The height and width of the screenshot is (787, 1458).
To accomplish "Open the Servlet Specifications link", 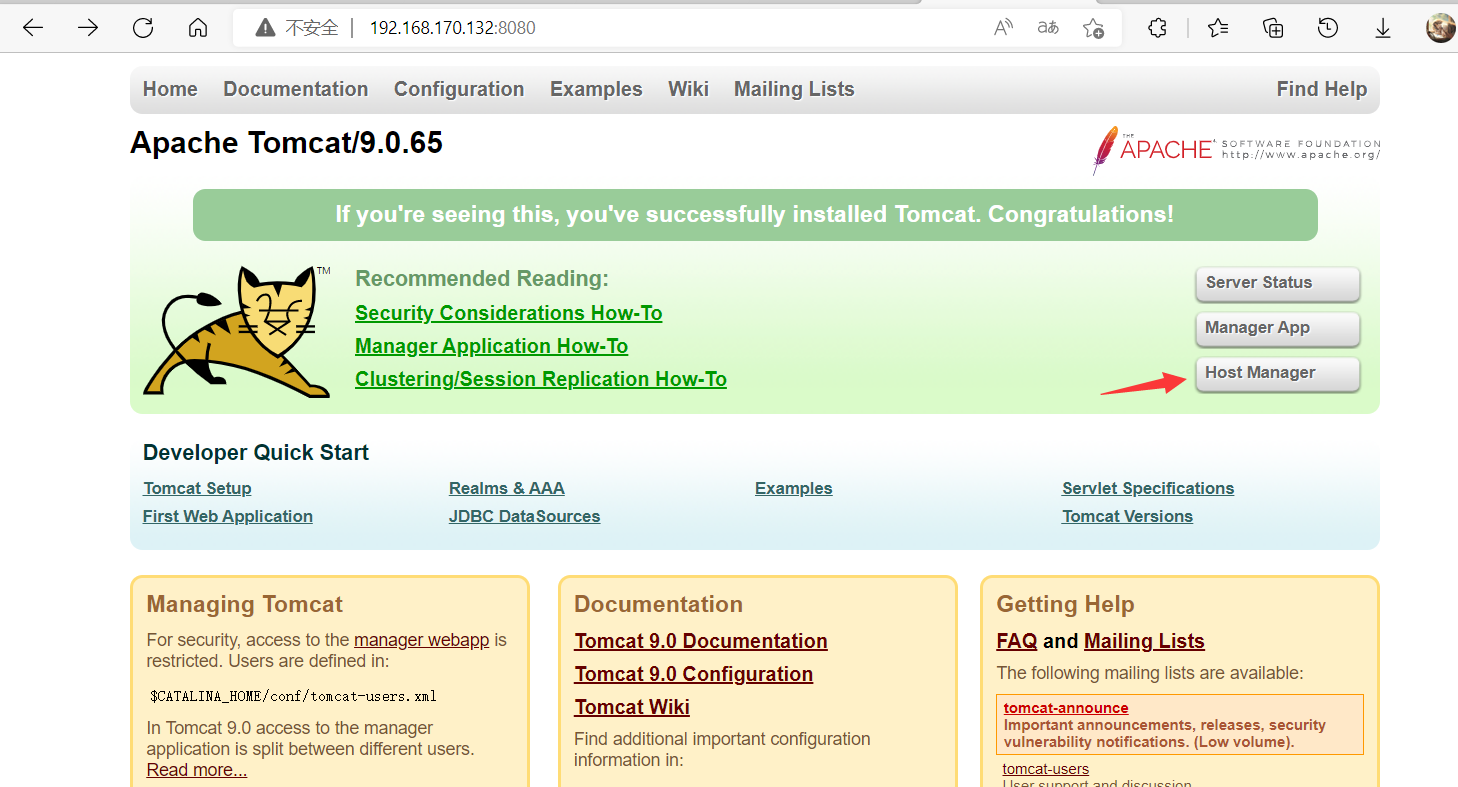I will (1148, 488).
